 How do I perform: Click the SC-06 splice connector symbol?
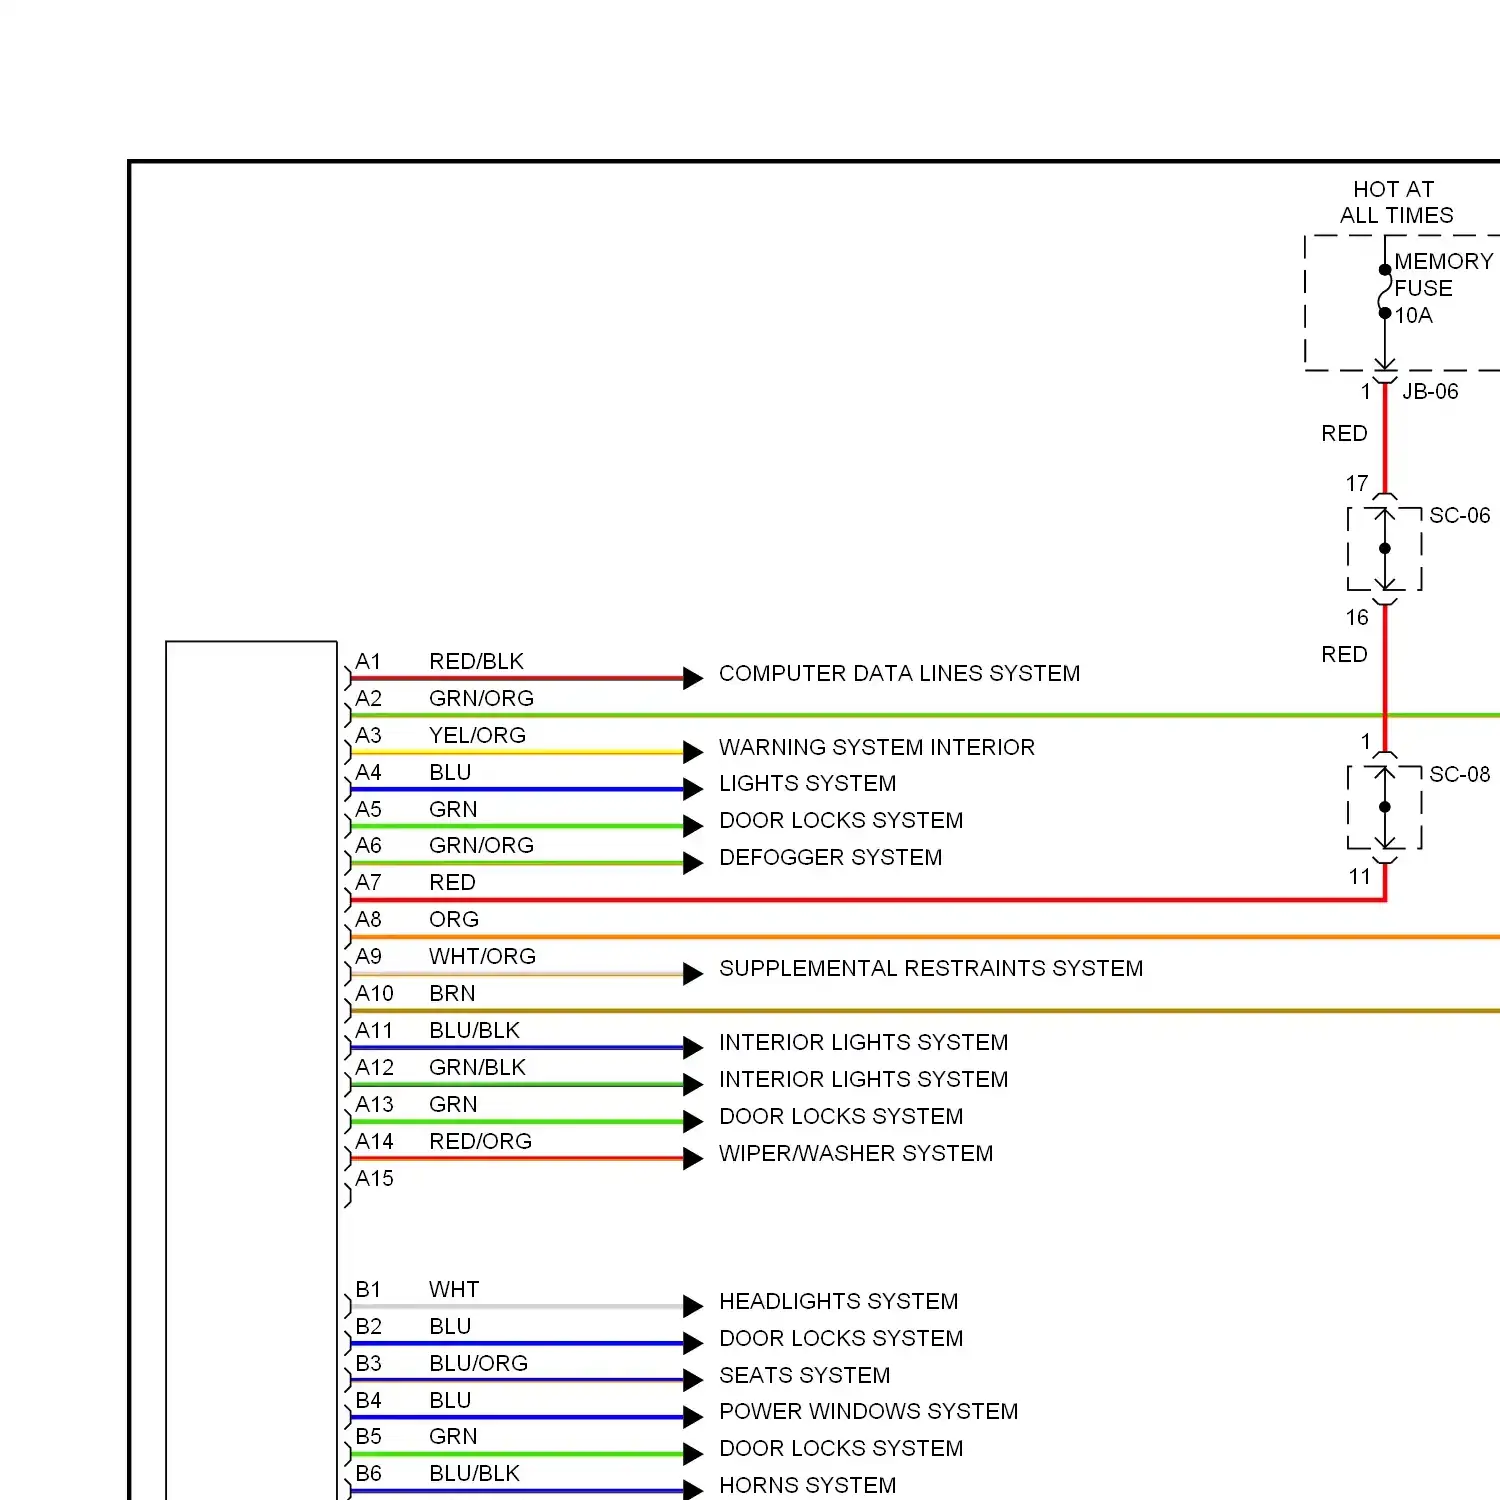point(1385,549)
